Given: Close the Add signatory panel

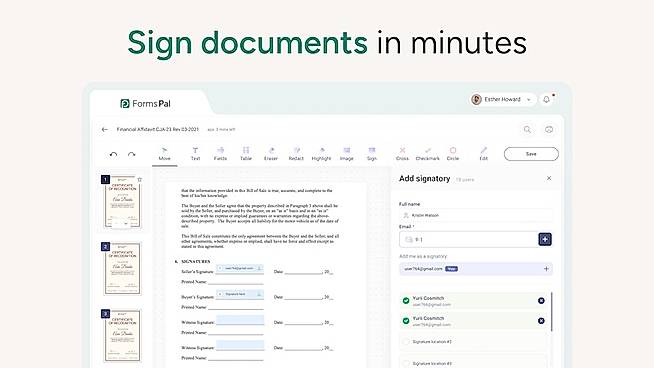Looking at the screenshot, I should pyautogui.click(x=549, y=178).
